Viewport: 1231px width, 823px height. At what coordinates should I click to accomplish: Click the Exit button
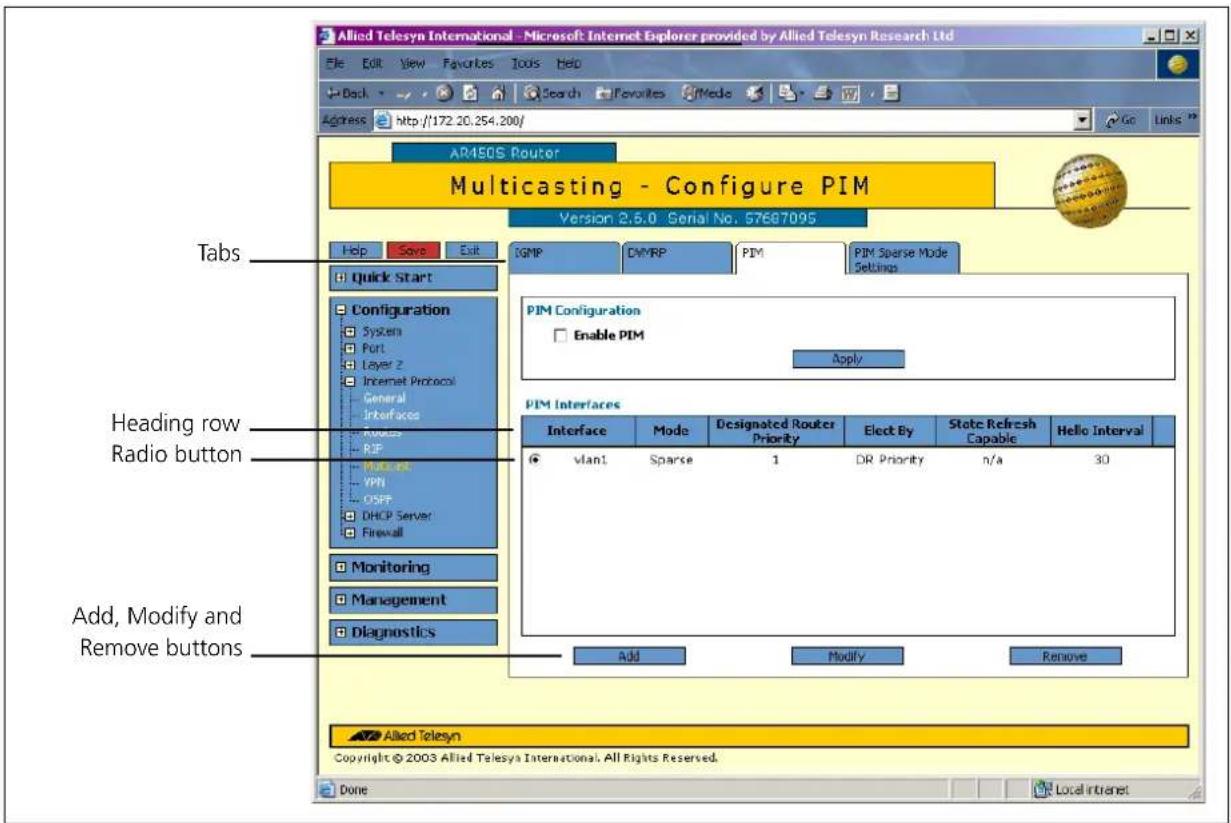point(471,250)
